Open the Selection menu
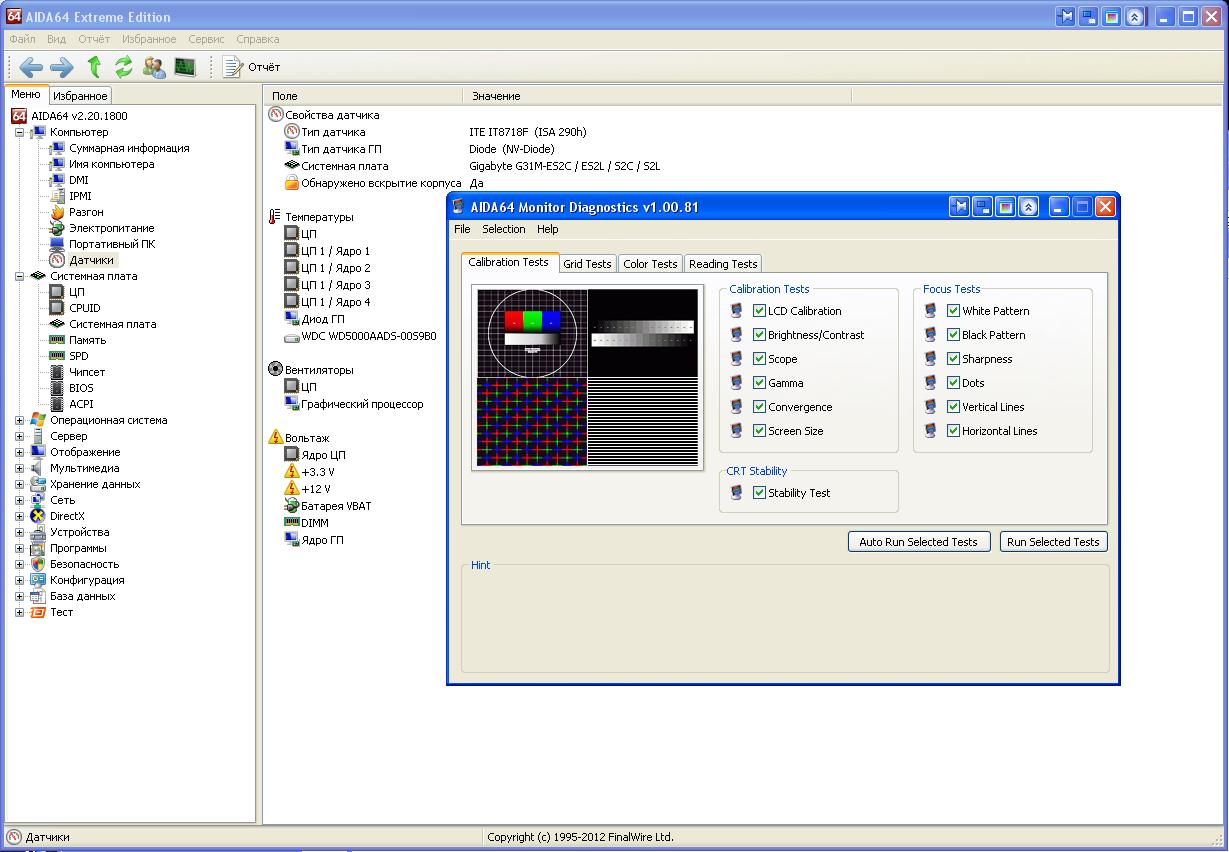1229x852 pixels. 503,229
